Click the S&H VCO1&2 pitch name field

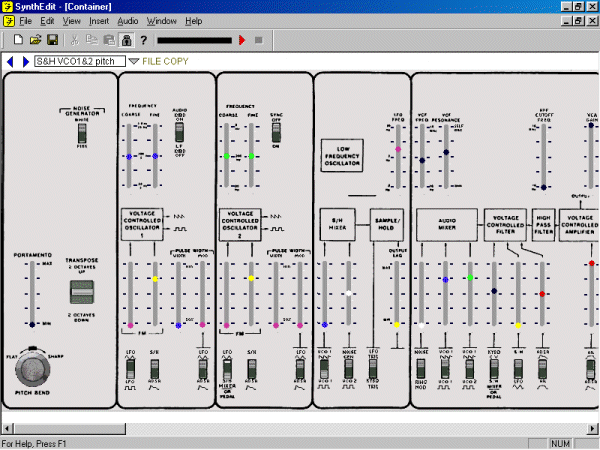79,62
